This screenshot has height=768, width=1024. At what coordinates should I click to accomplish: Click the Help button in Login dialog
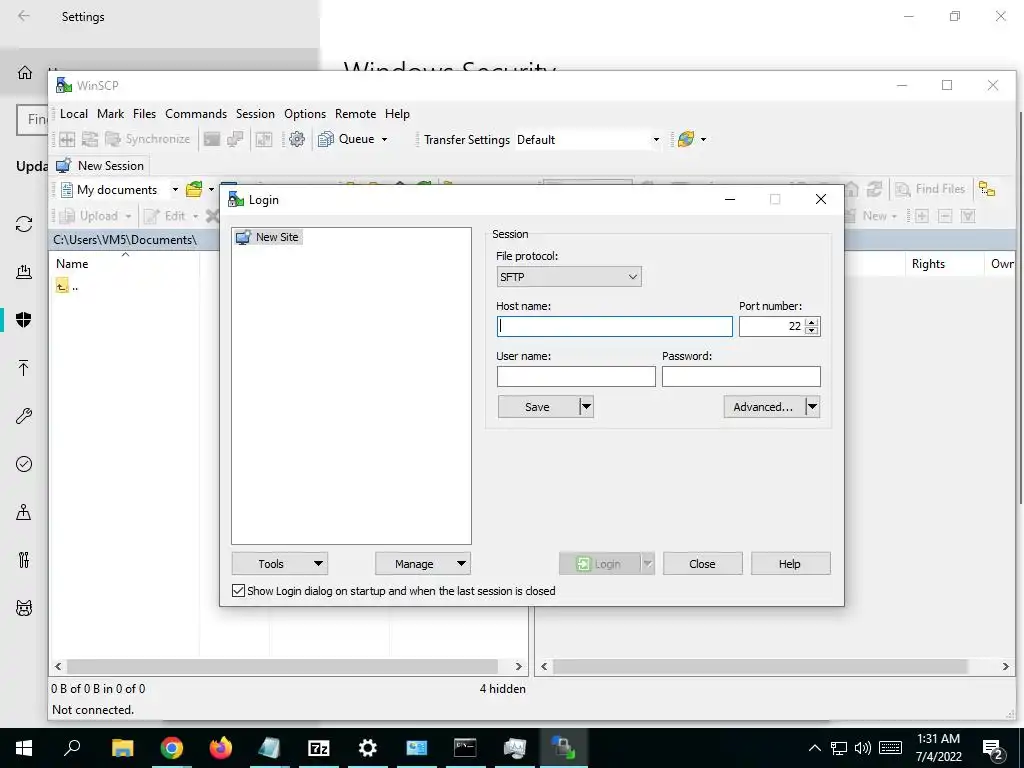[x=790, y=564]
